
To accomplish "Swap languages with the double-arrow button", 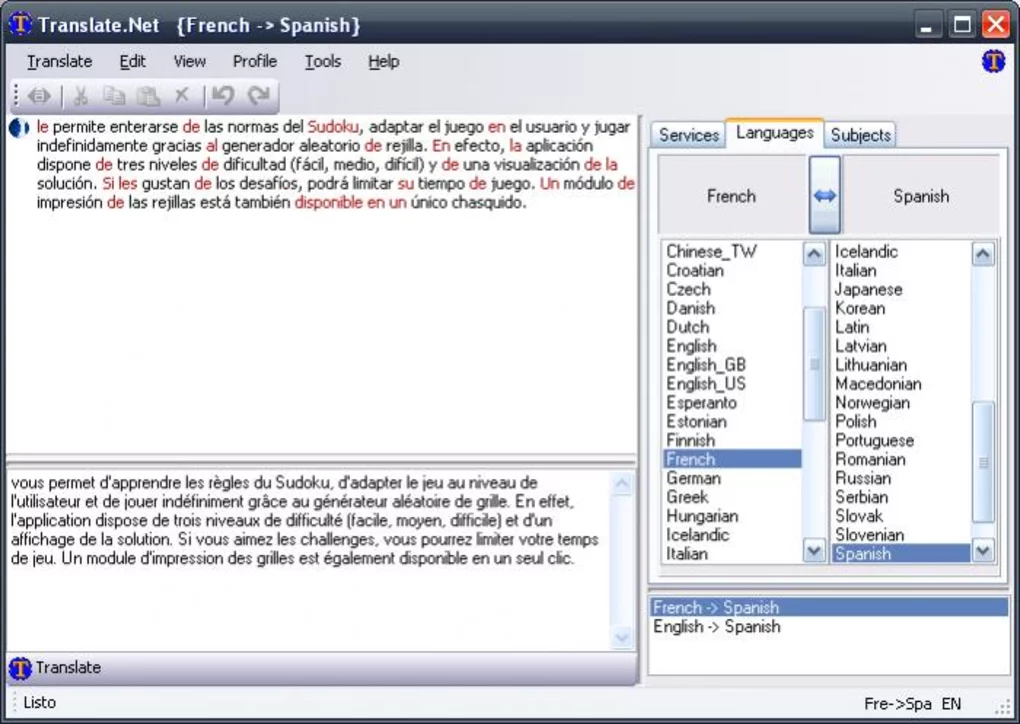I will (824, 194).
